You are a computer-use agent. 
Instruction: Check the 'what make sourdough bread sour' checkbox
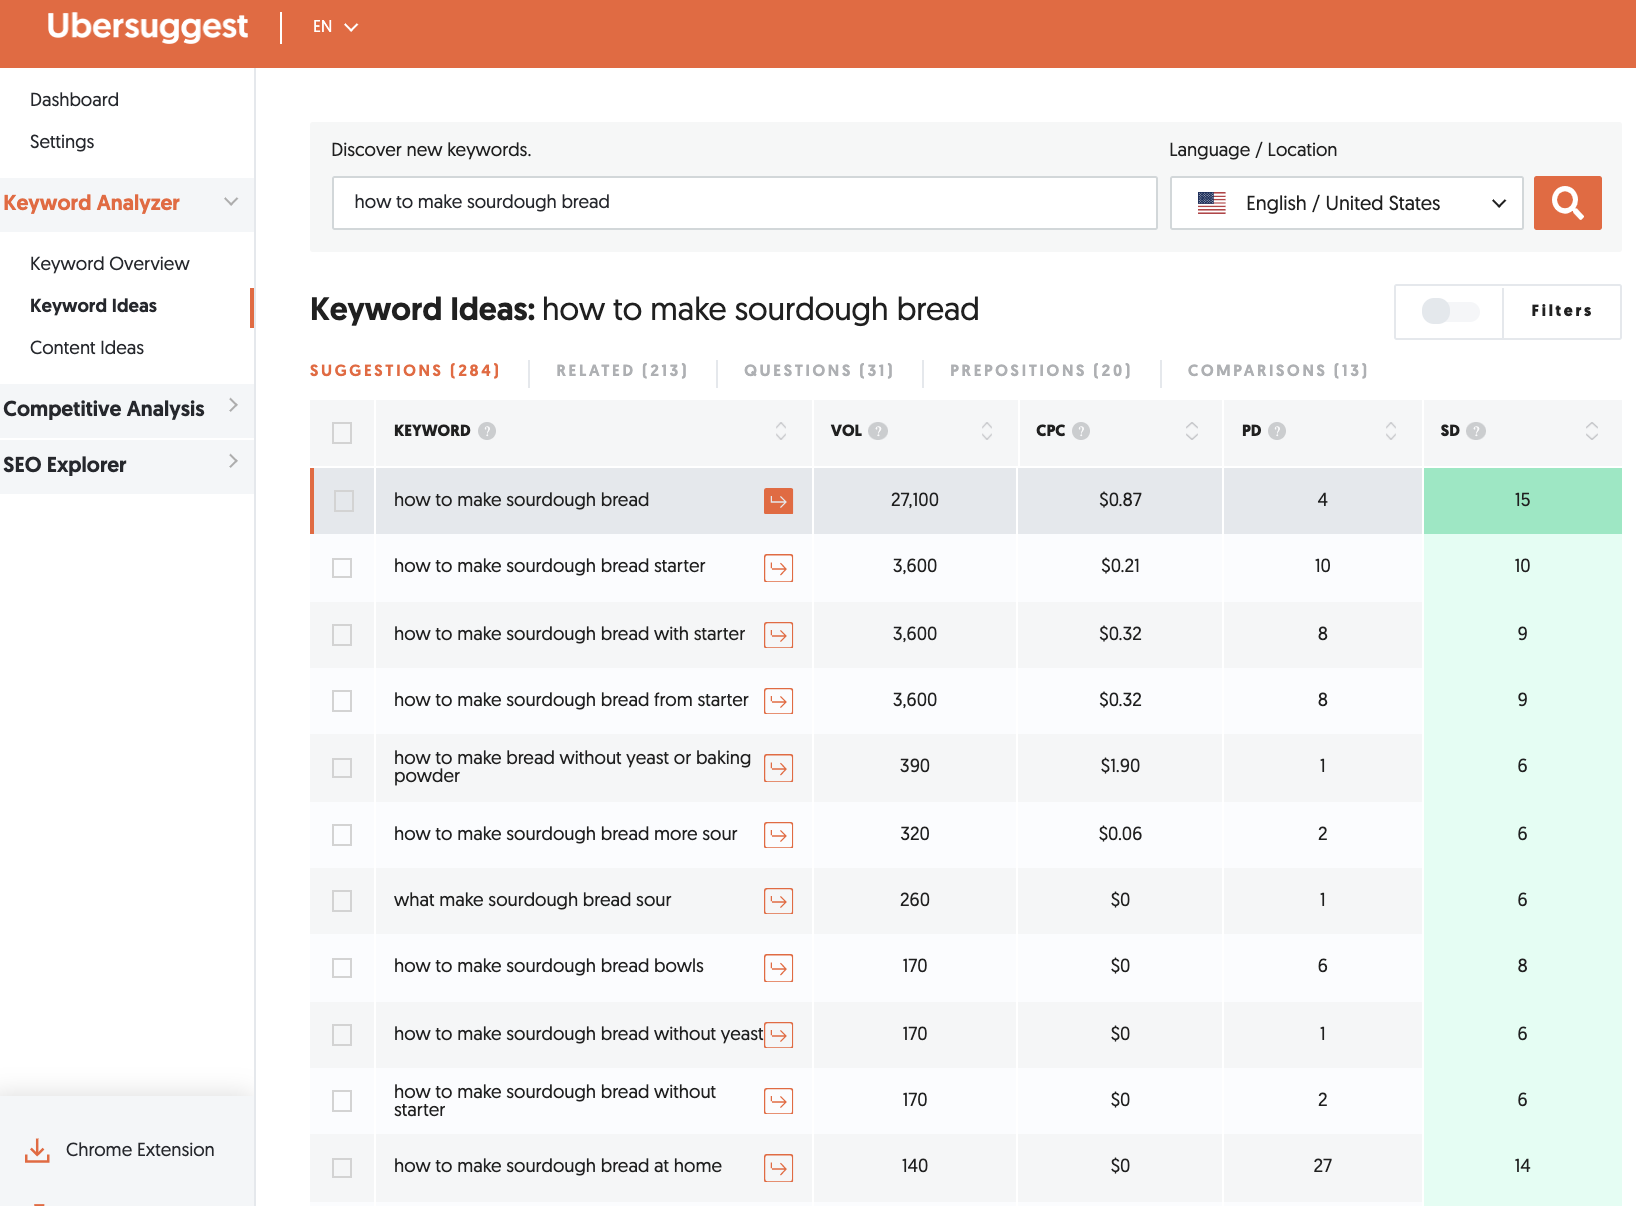342,901
